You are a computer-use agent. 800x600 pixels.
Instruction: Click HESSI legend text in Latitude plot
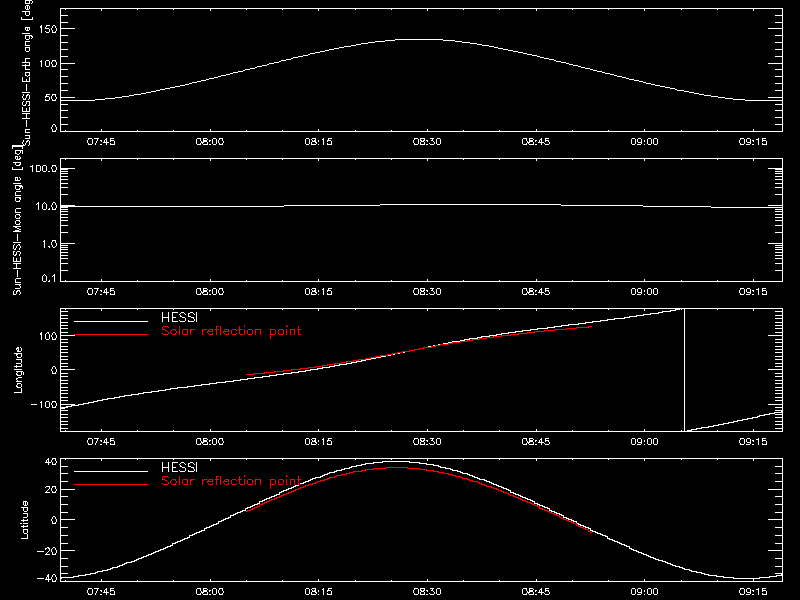179,467
